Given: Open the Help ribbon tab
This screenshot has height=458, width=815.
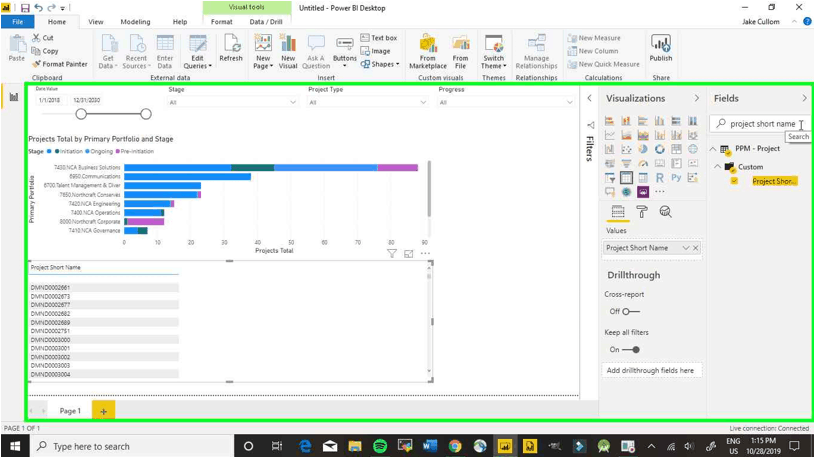Looking at the screenshot, I should pos(180,22).
